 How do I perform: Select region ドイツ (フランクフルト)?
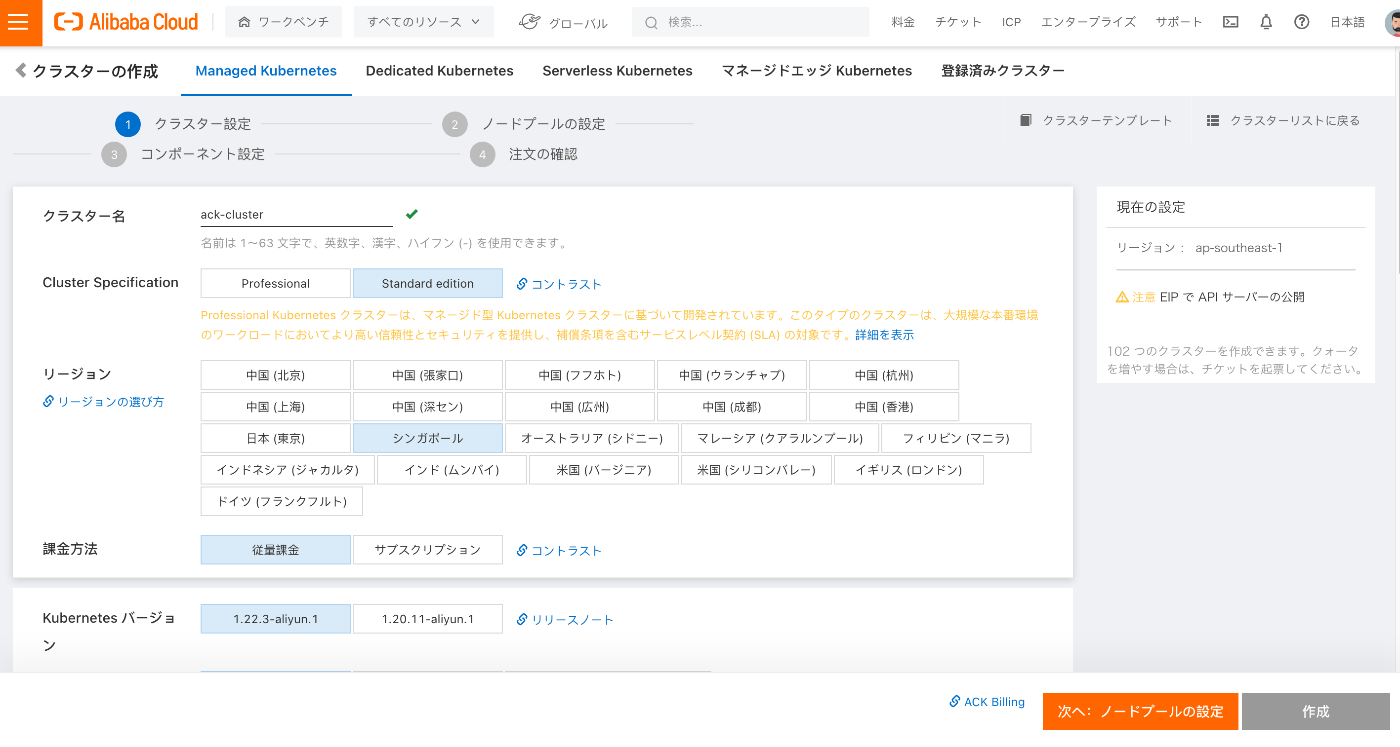tap(282, 501)
